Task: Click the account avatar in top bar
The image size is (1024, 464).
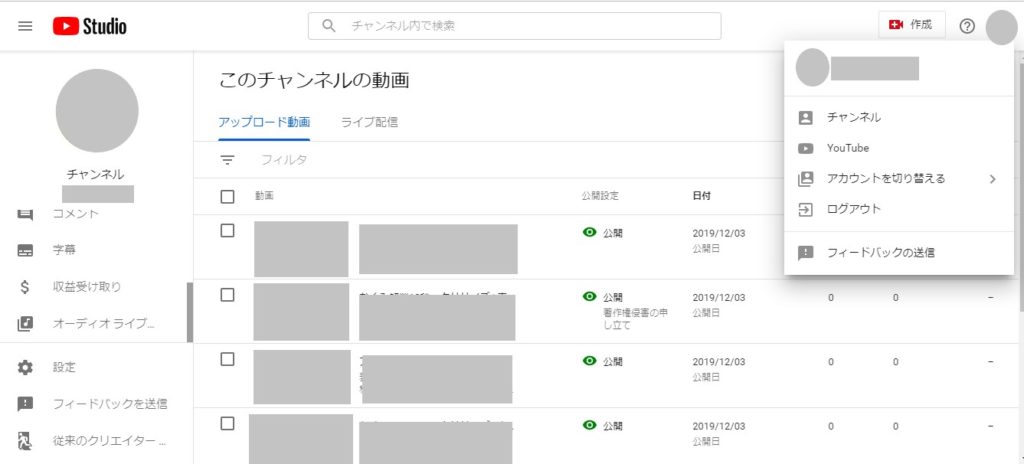Action: pos(1001,27)
